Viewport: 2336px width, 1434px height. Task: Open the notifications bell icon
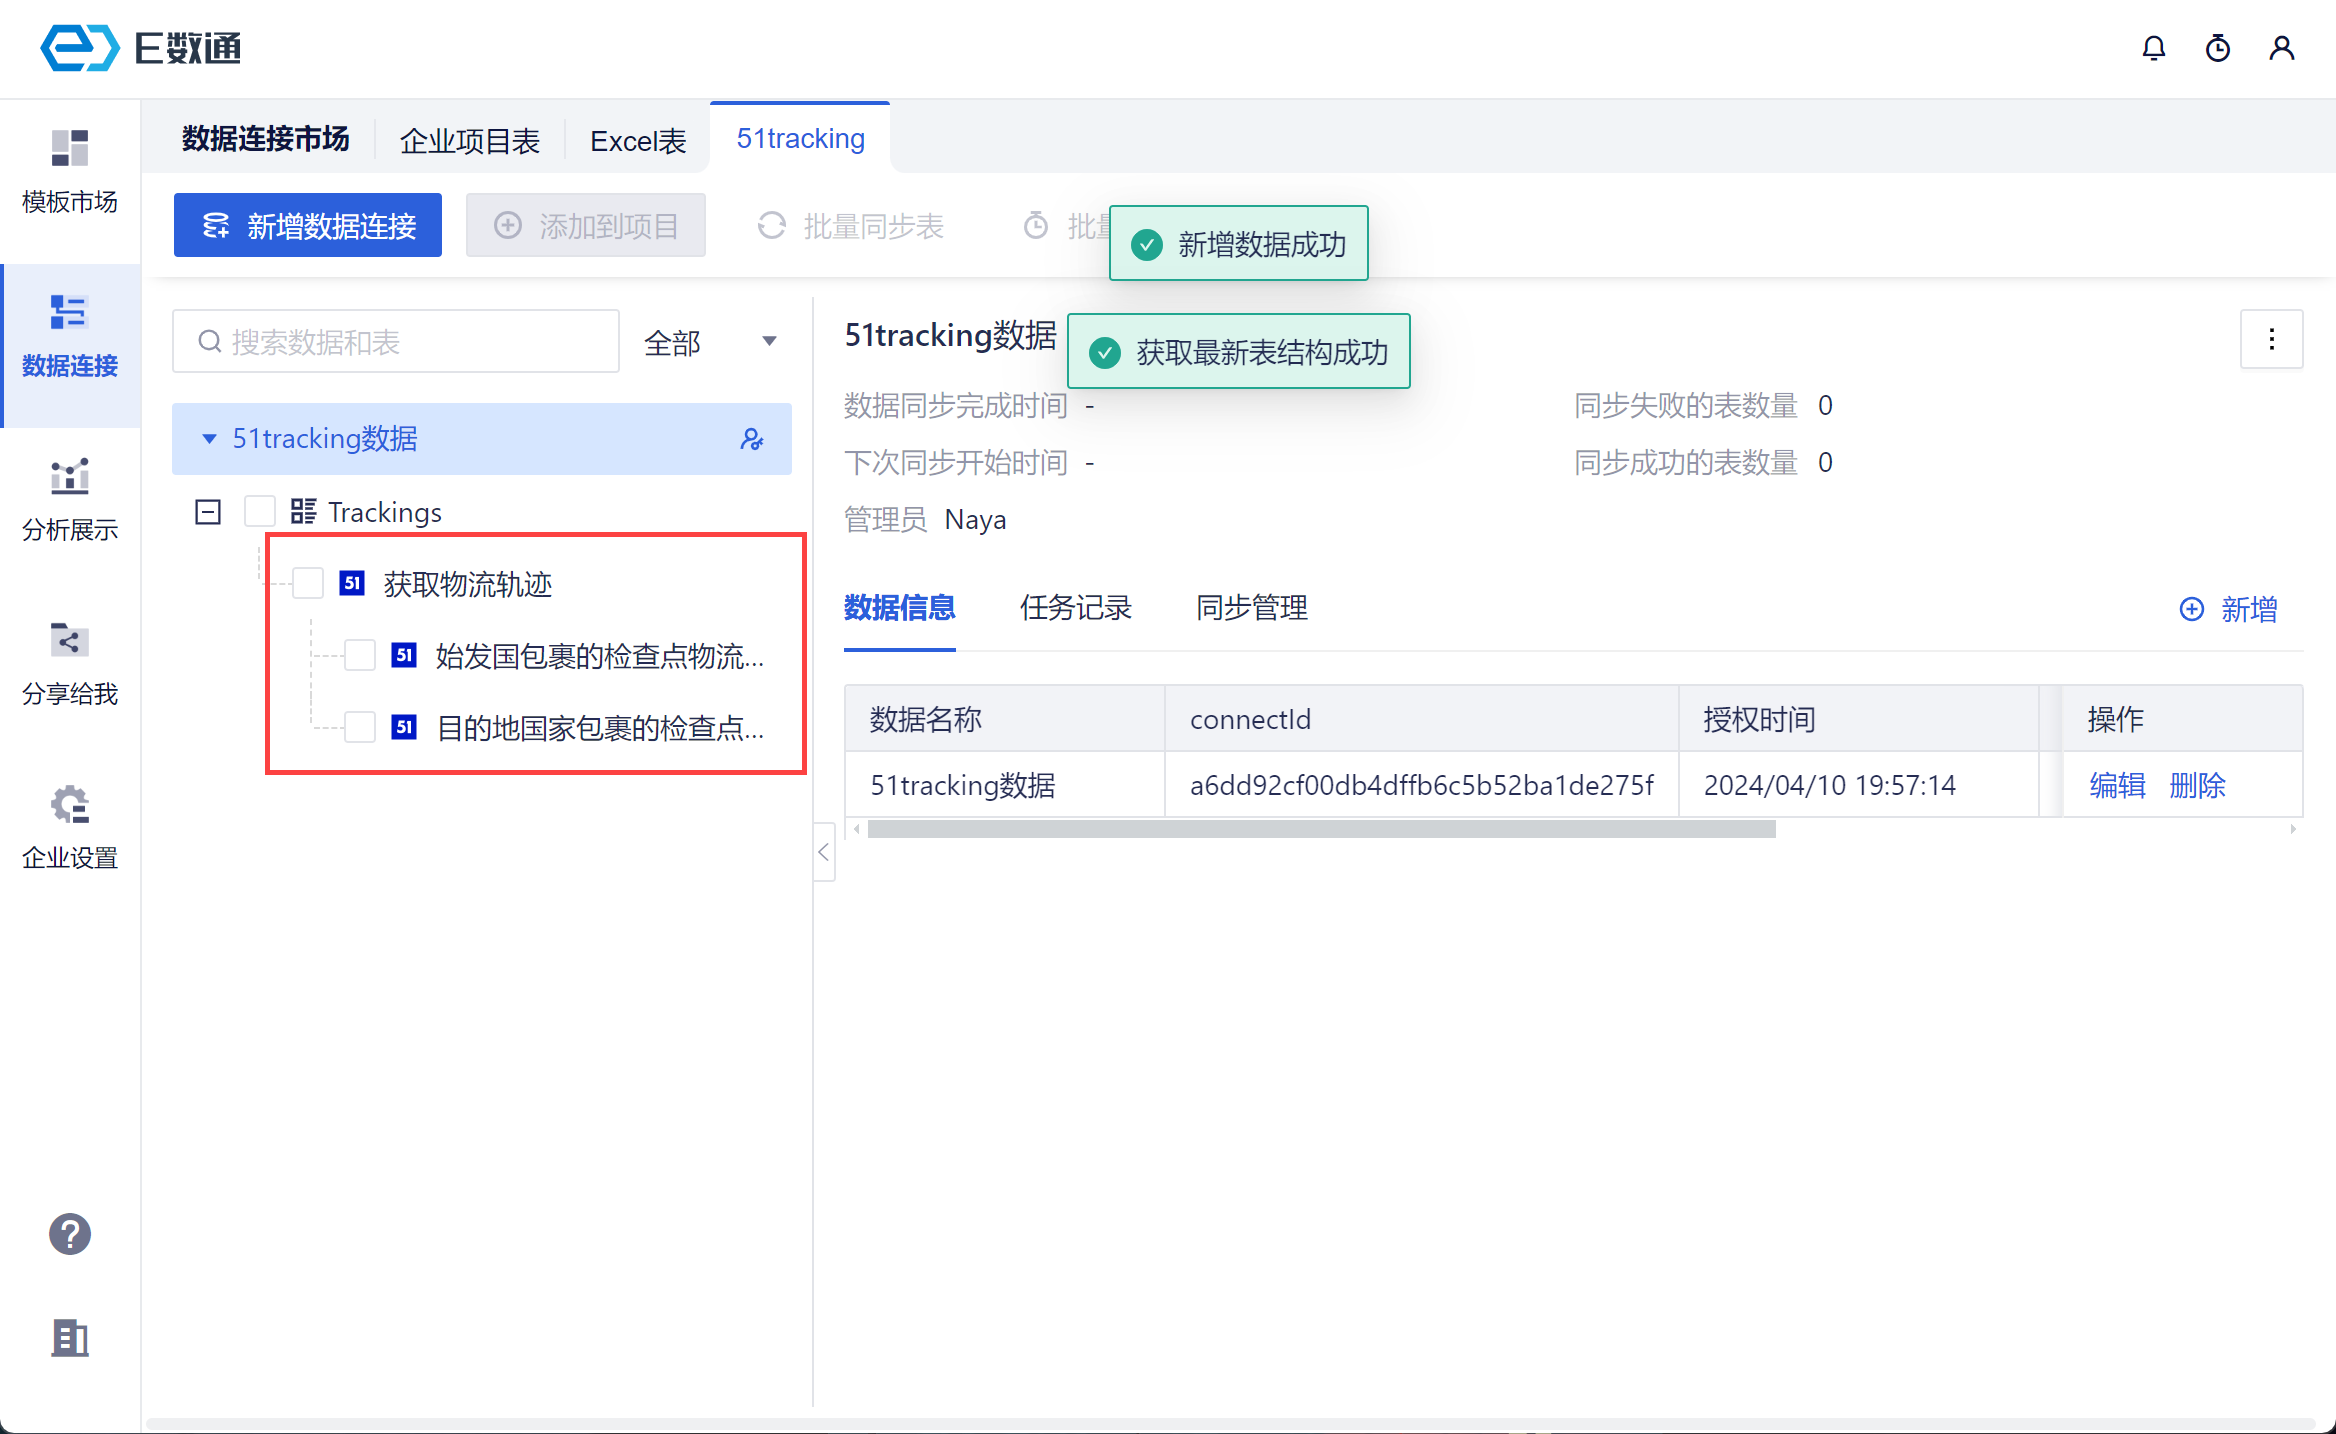click(2153, 48)
